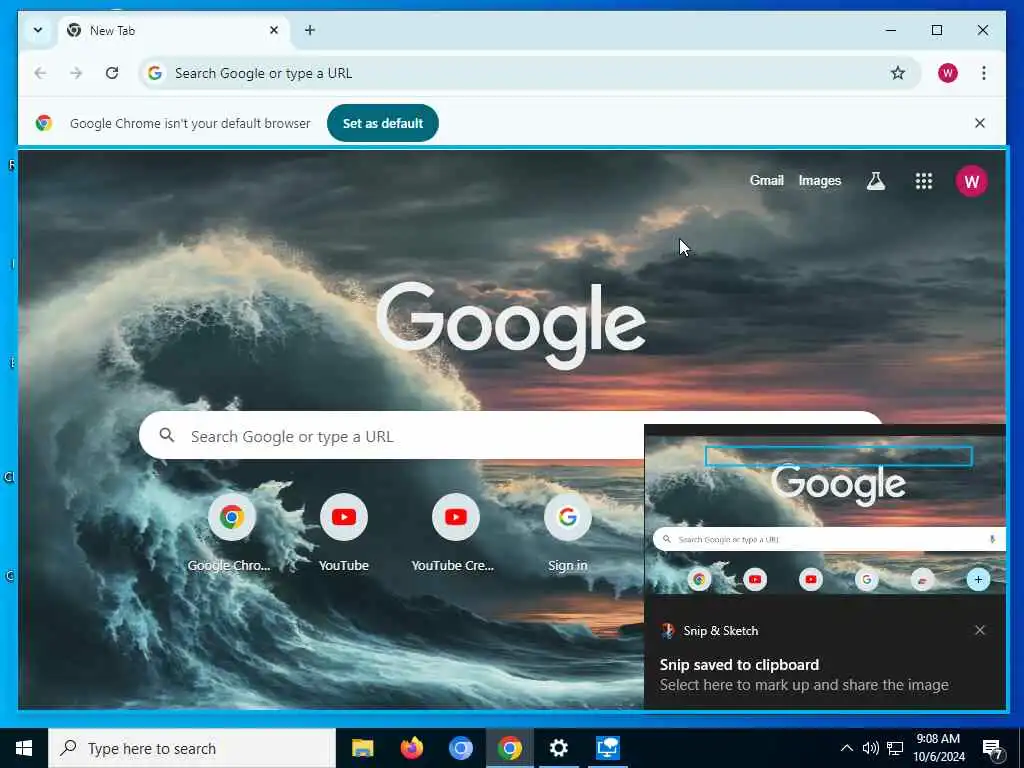The height and width of the screenshot is (768, 1024).
Task: Maximize the Chrome window
Action: (936, 30)
